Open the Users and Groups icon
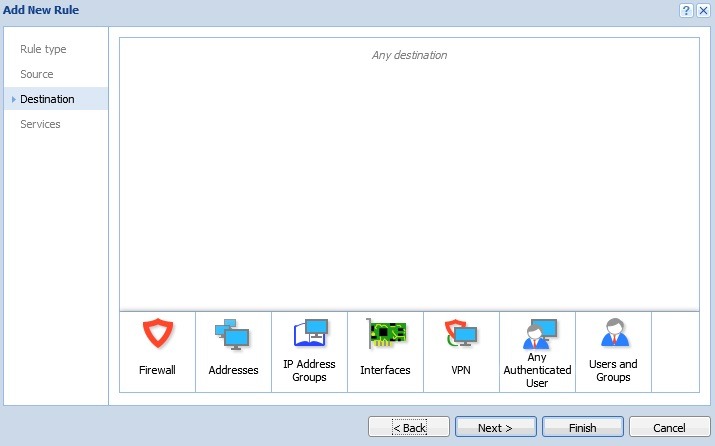The image size is (715, 446). click(613, 334)
